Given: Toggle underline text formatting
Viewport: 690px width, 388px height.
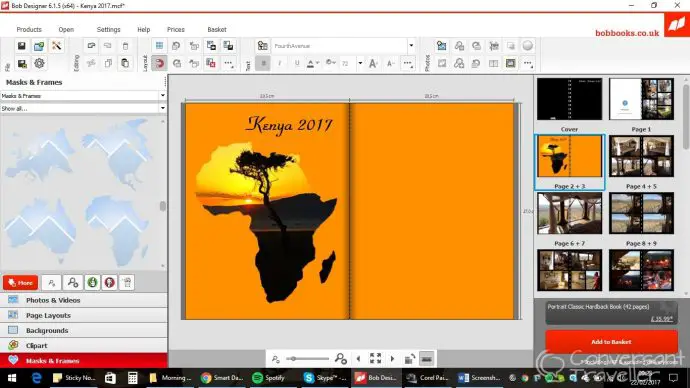Looking at the screenshot, I should click(297, 63).
